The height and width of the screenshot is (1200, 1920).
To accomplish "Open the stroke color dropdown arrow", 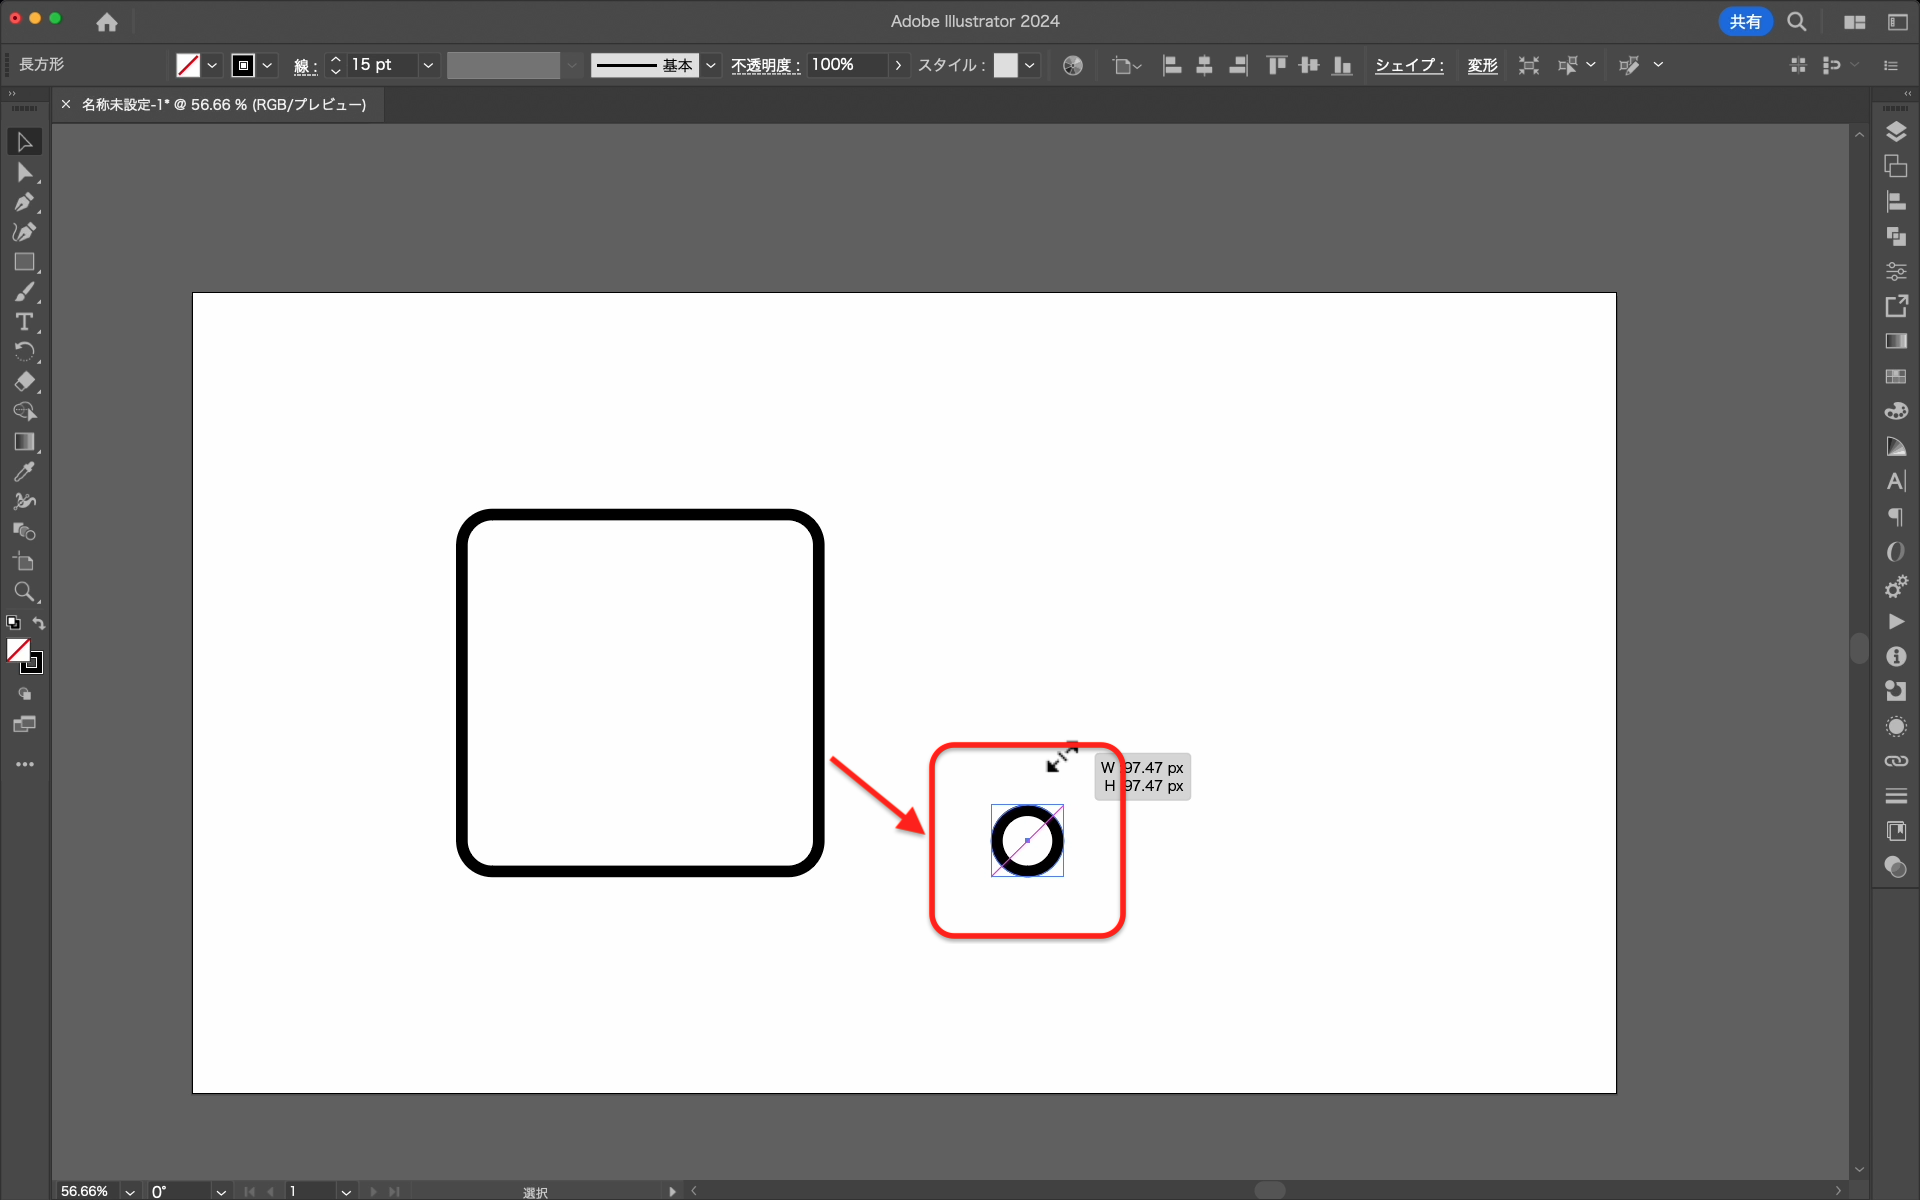I will [x=267, y=65].
